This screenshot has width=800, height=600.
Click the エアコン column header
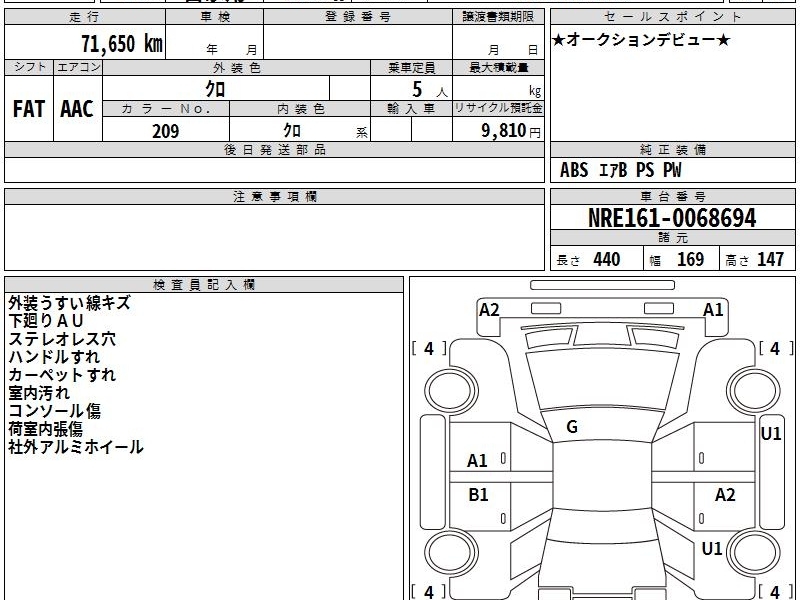tap(78, 67)
